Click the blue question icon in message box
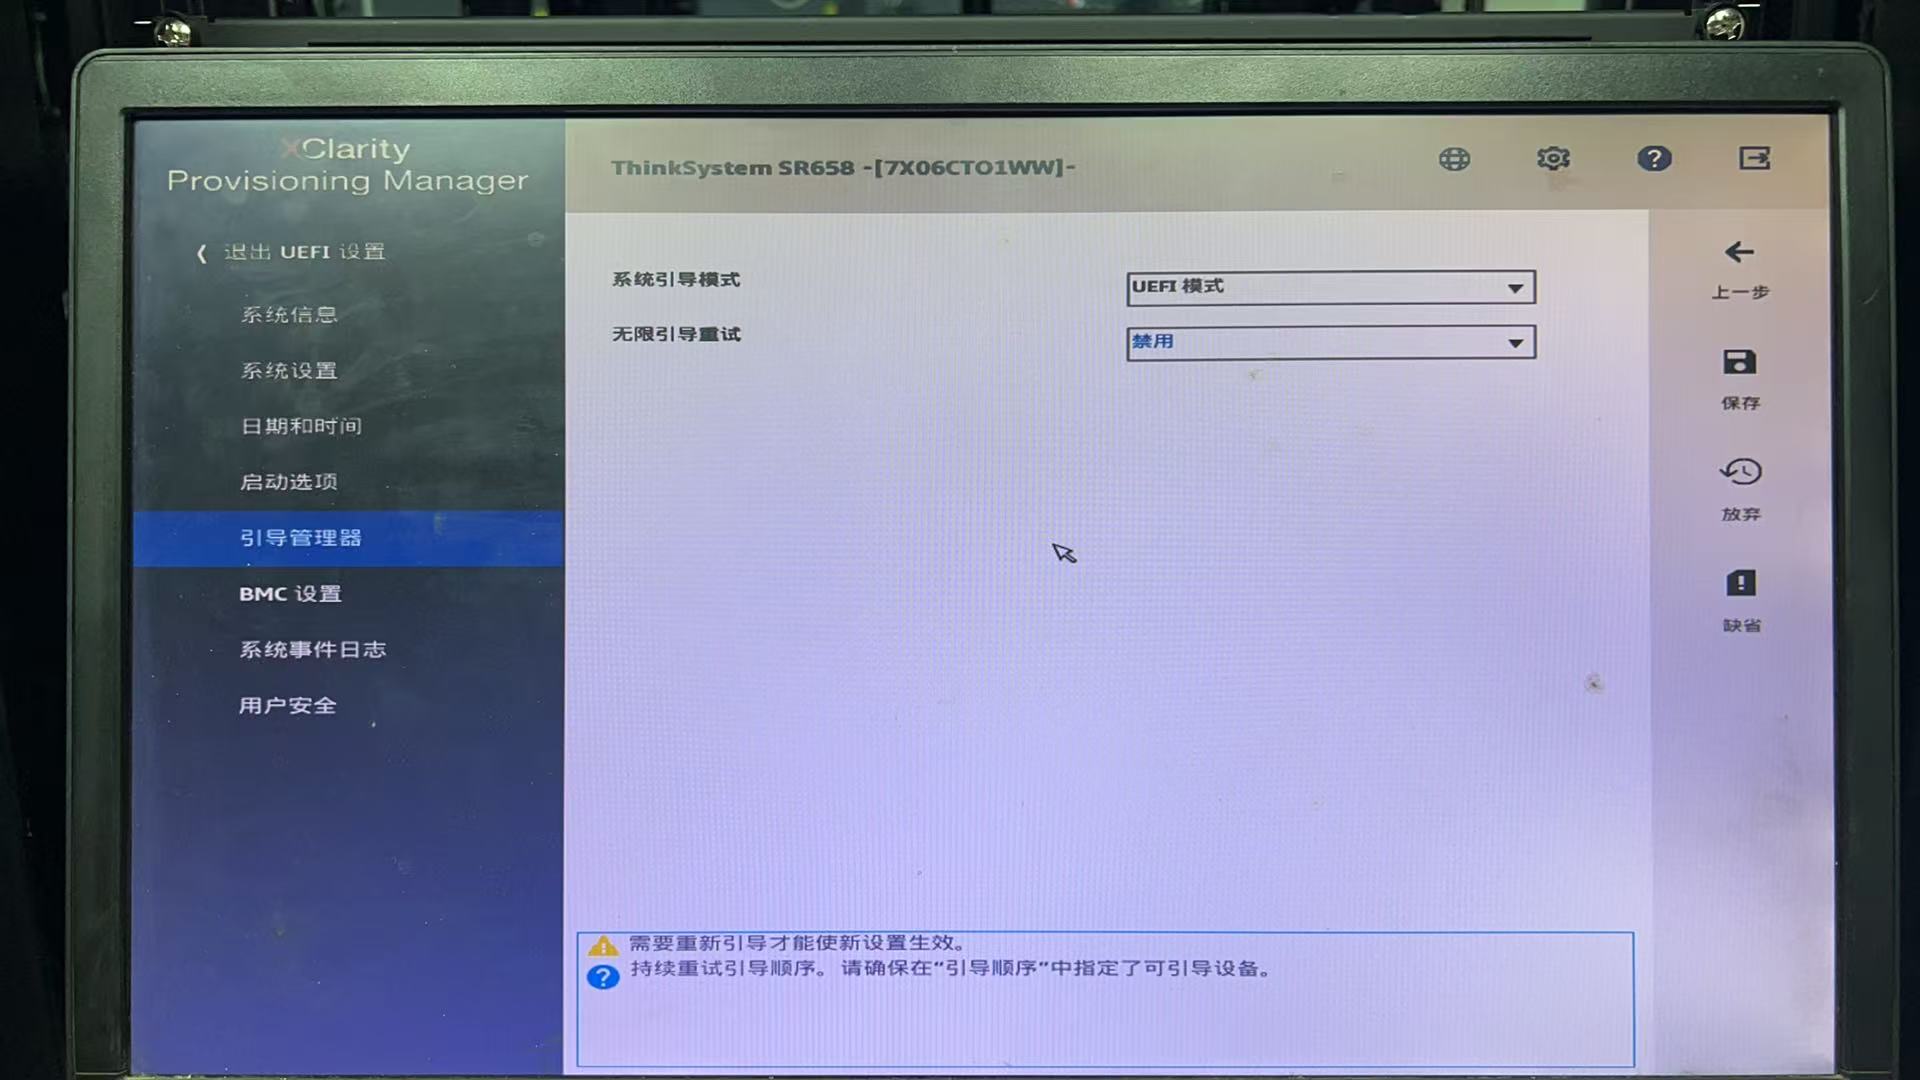This screenshot has height=1080, width=1920. click(x=603, y=977)
